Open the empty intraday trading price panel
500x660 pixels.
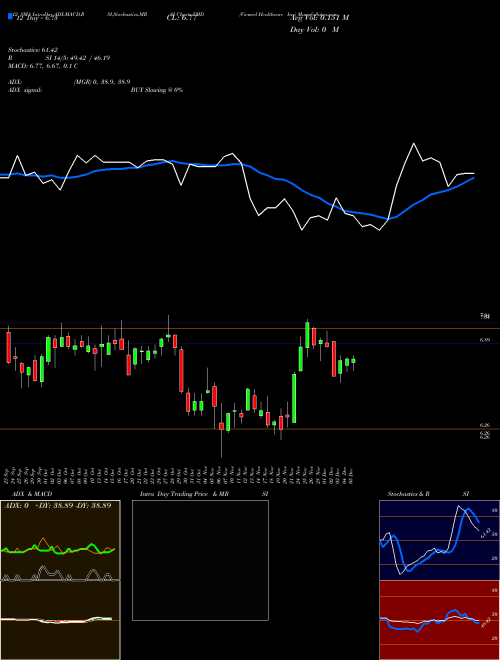(x=200, y=560)
